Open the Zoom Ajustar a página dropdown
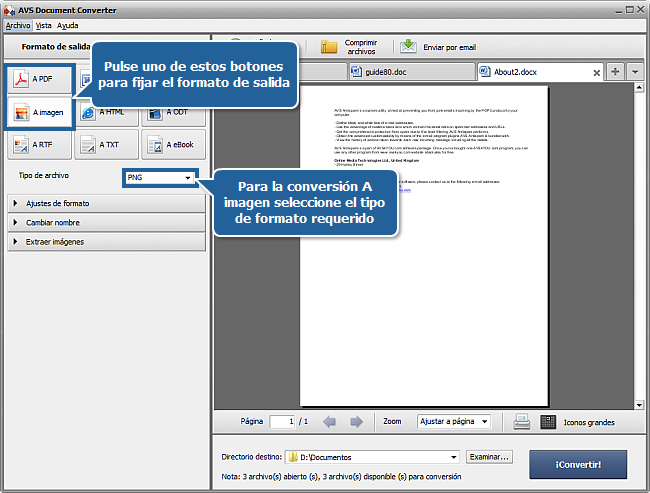Viewport: 650px width, 493px height. tap(454, 421)
